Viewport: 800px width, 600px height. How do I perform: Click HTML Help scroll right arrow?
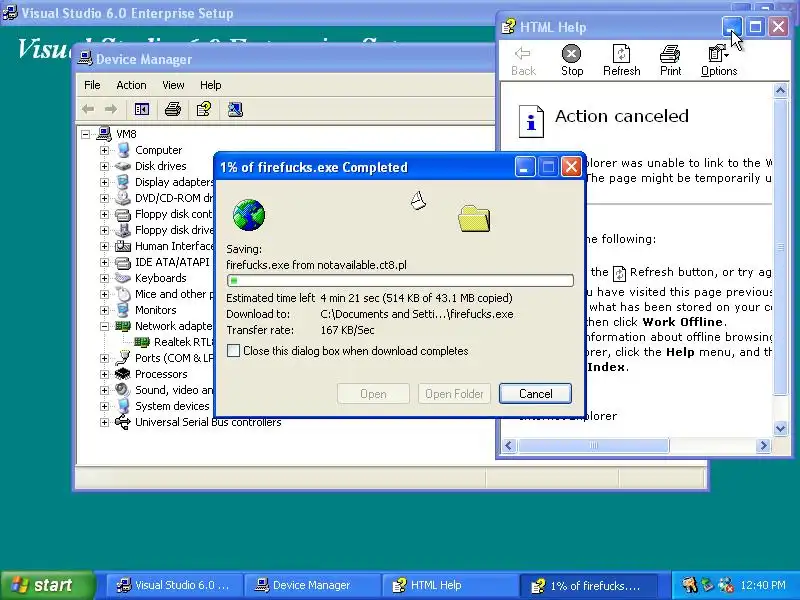tap(763, 445)
